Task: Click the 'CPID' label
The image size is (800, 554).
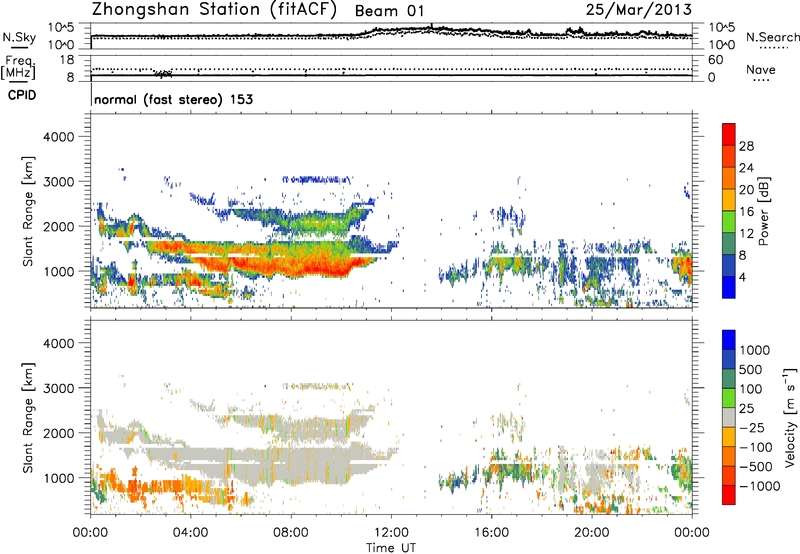Action: click(x=21, y=95)
